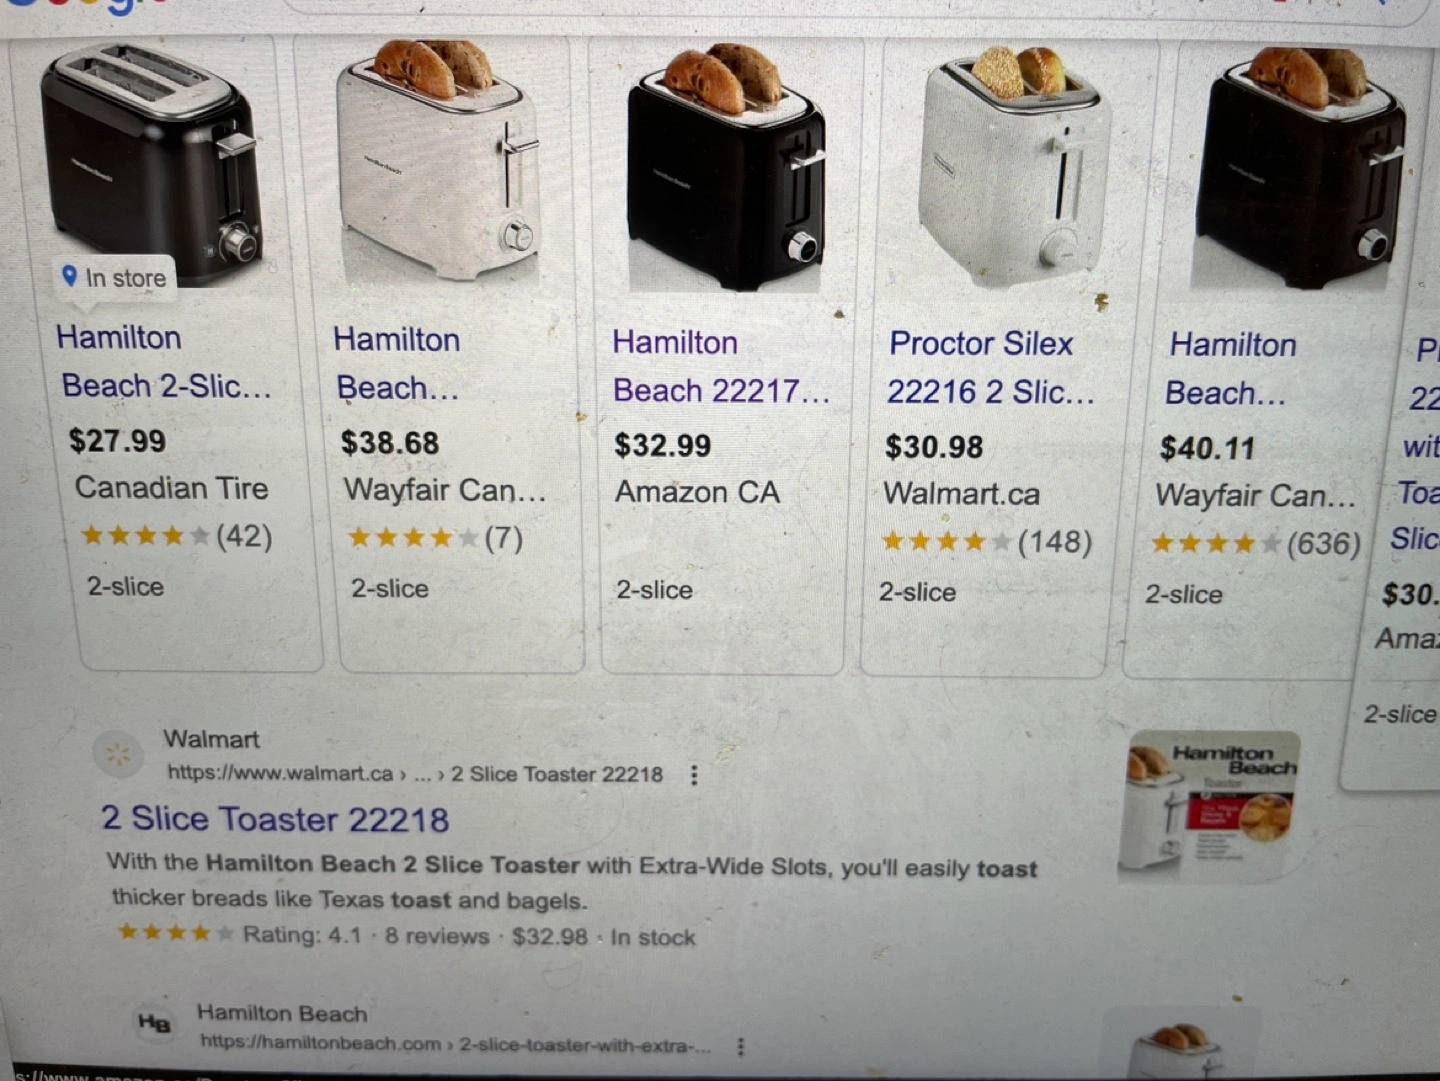Click the In store location pin badge
This screenshot has height=1081, width=1440.
pos(114,277)
